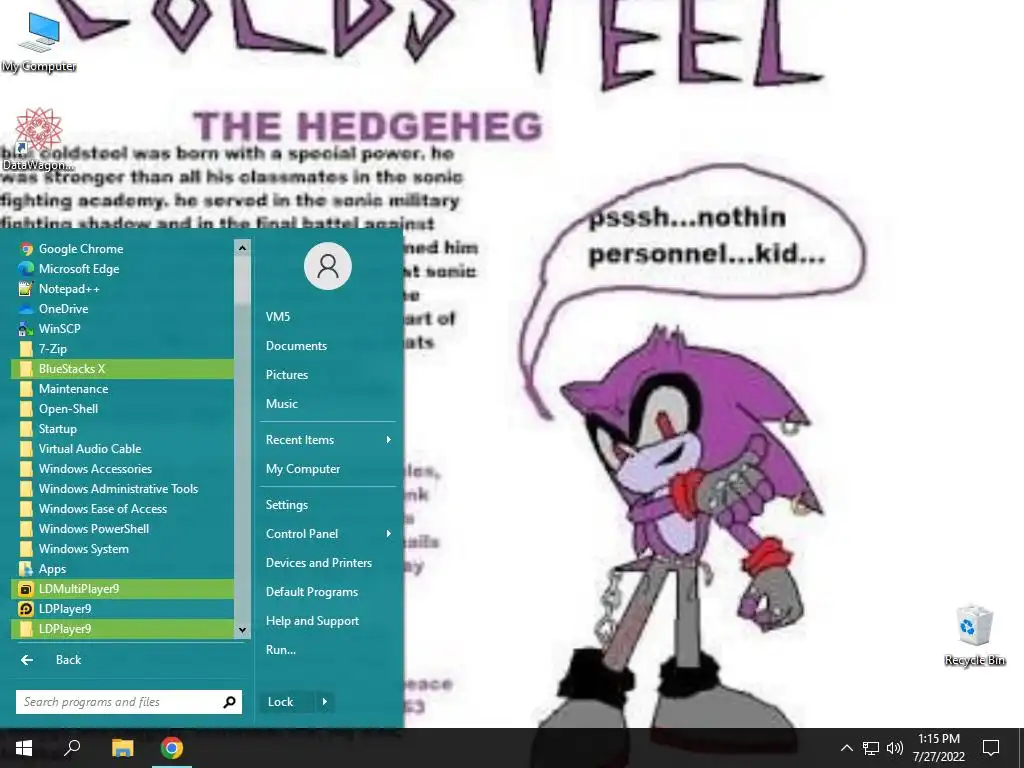Open Google Chrome from the programs list
The width and height of the screenshot is (1024, 768).
tap(122, 248)
